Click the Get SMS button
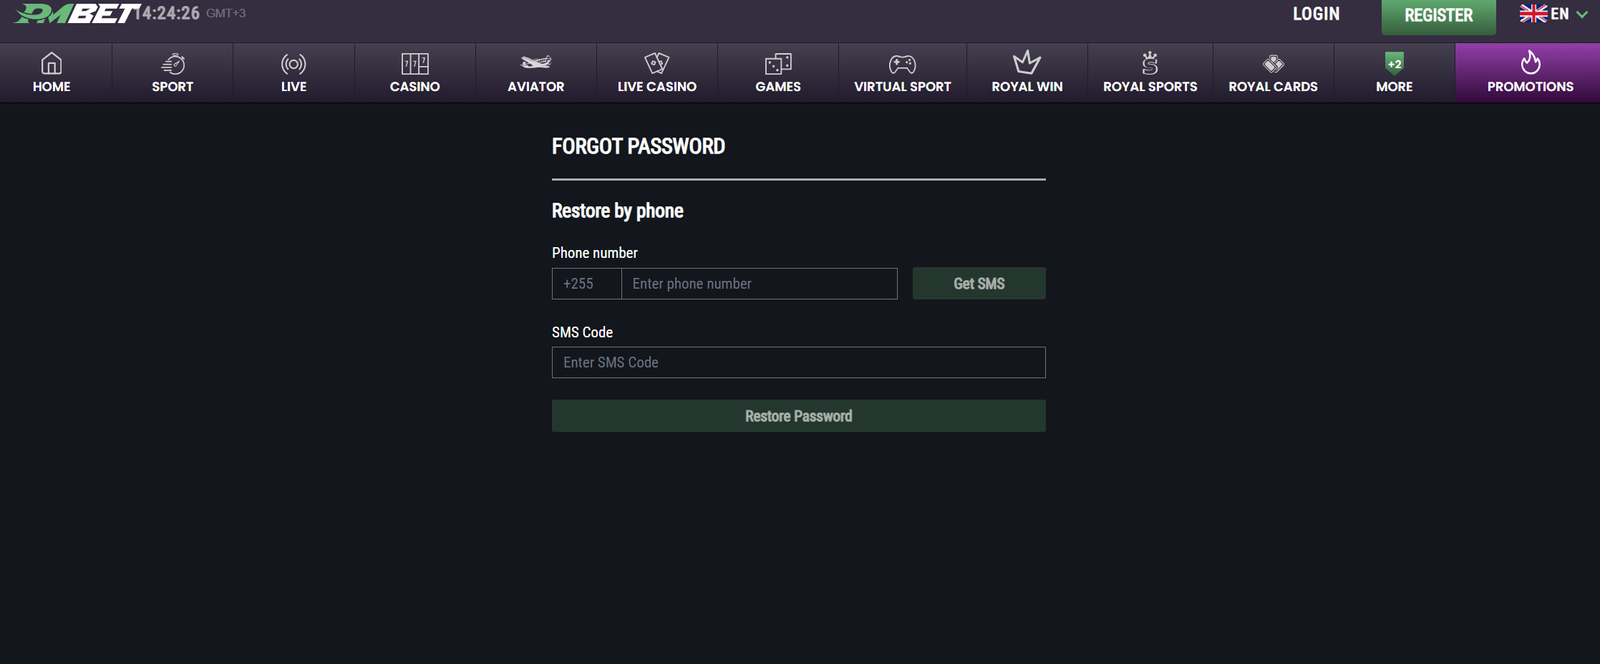The height and width of the screenshot is (664, 1600). (x=979, y=284)
